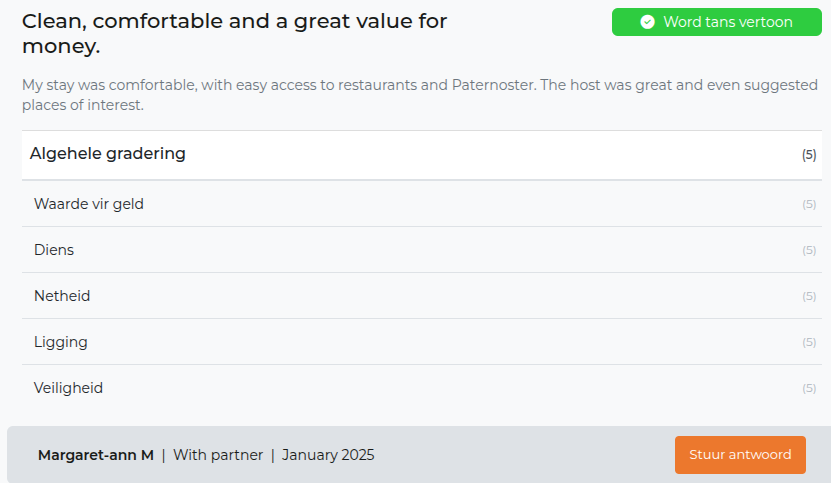Click the overall rating score (5)
This screenshot has height=483, width=831.
click(809, 155)
